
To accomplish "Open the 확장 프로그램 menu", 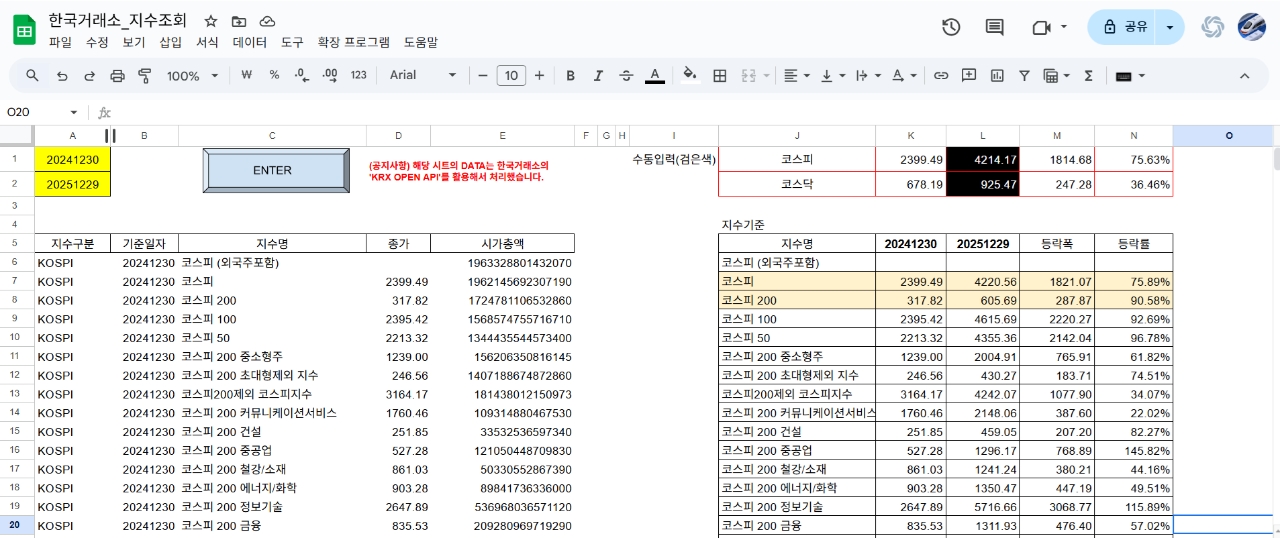I will pyautogui.click(x=353, y=42).
